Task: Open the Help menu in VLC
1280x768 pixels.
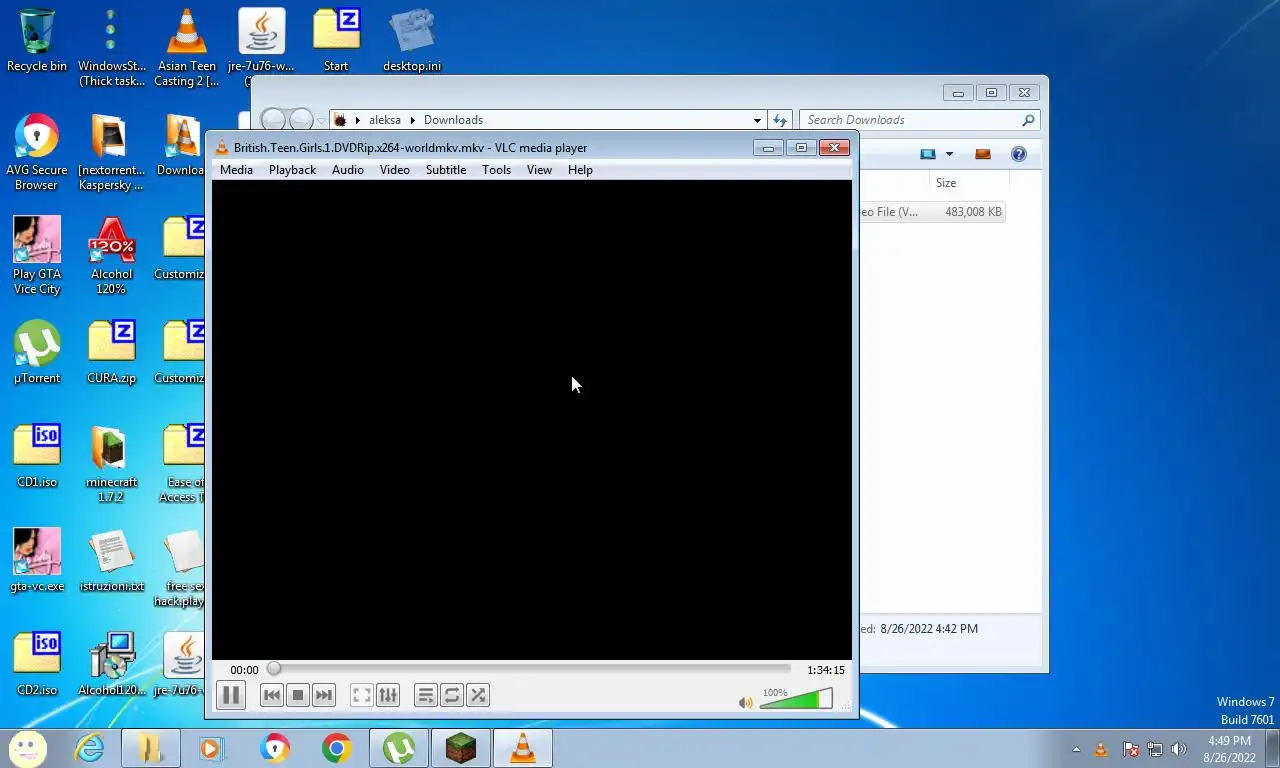Action: pos(580,170)
